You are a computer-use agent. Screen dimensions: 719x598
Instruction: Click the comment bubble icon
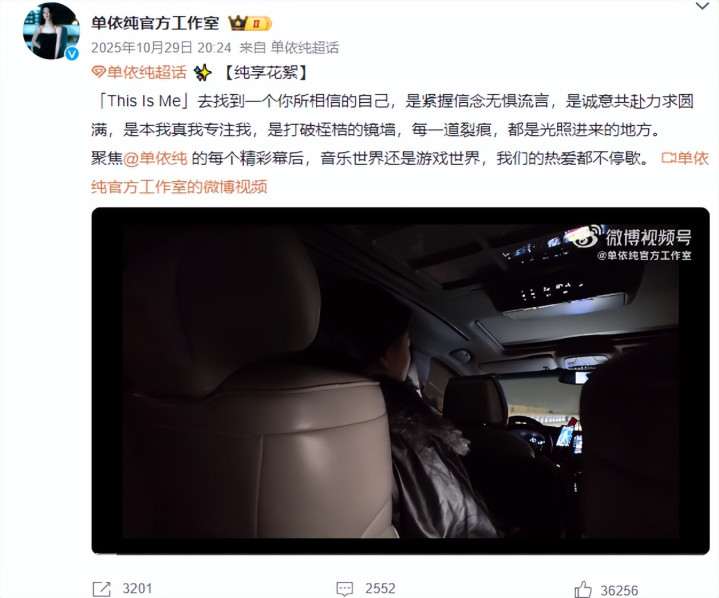345,589
